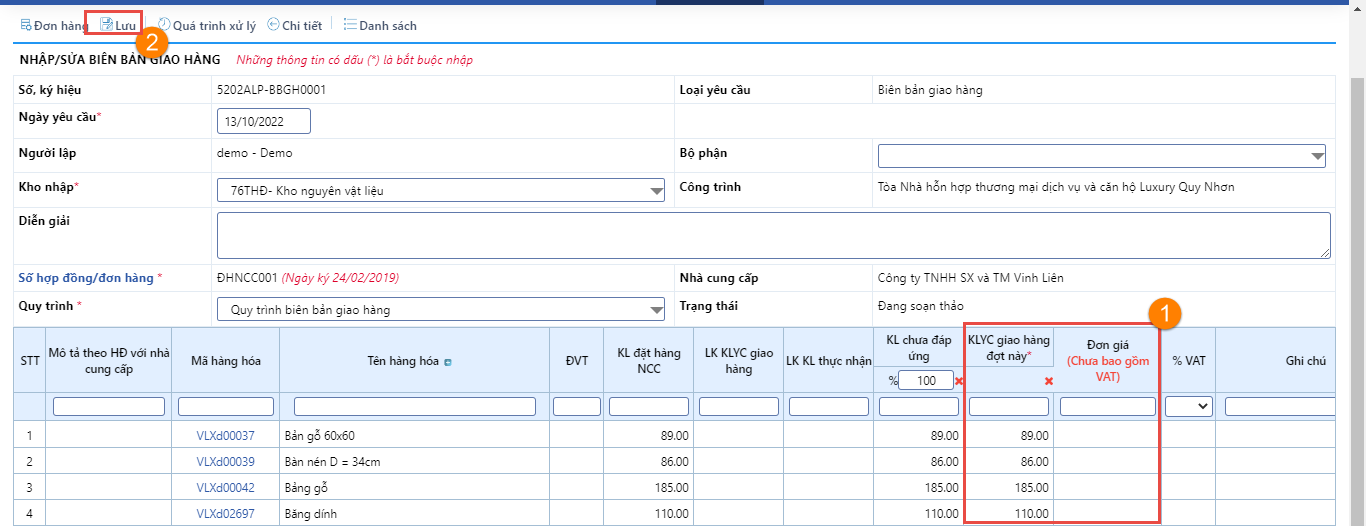
Task: Go to Chi tiết view
Action: pos(294,25)
